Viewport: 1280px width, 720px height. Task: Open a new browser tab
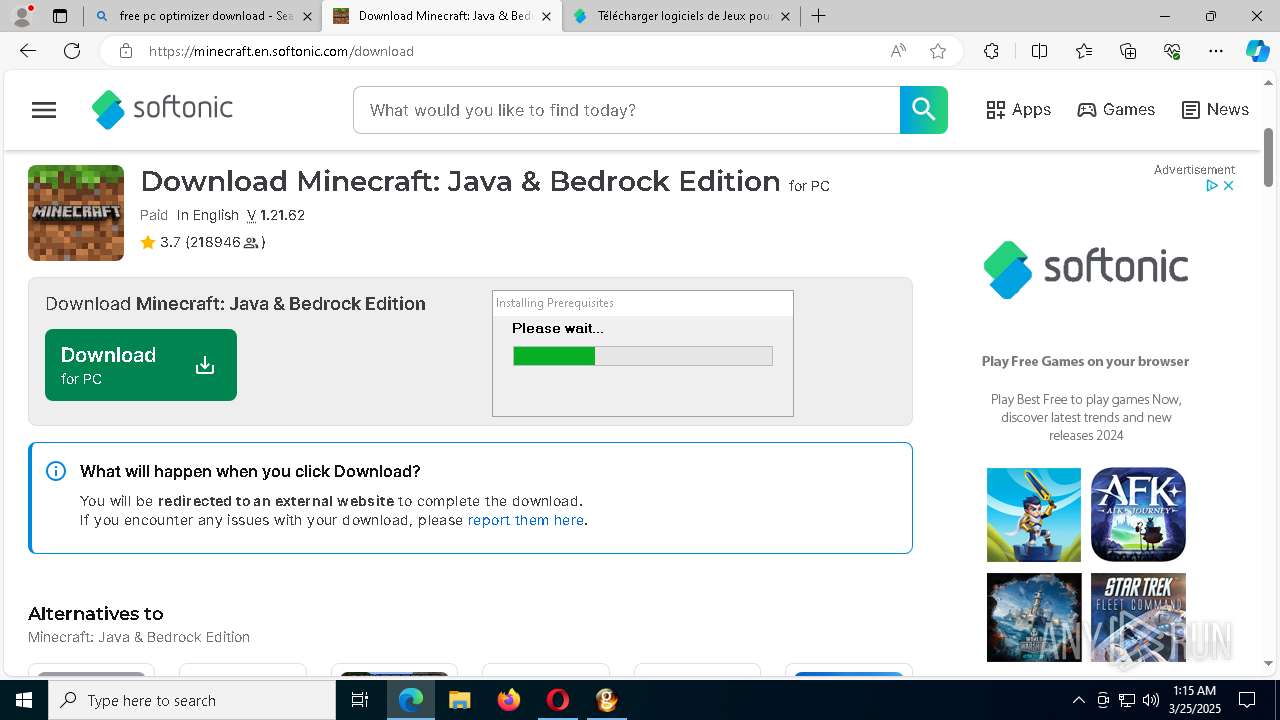point(818,16)
